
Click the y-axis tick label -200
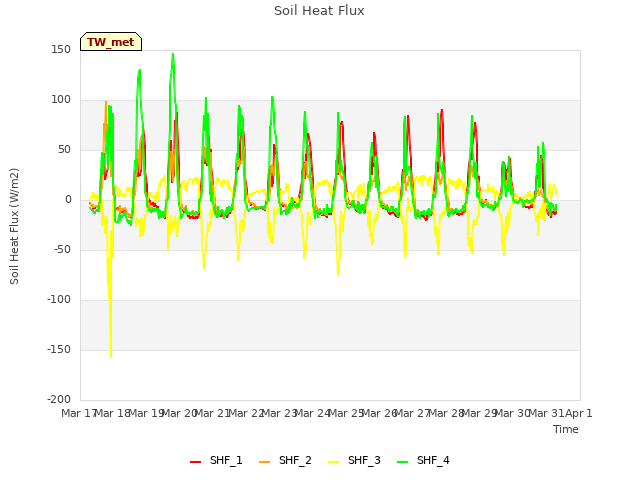point(59,399)
